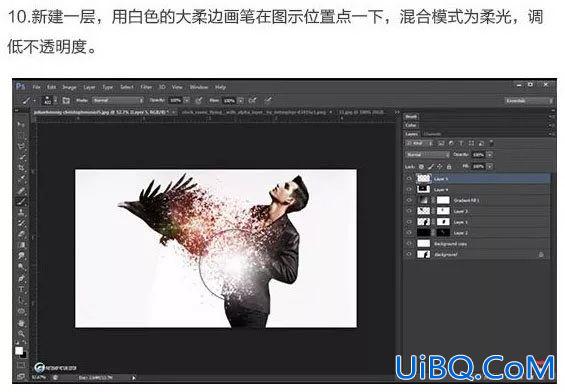The width and height of the screenshot is (565, 392).
Task: Click the background color swatch
Action: pyautogui.click(x=23, y=355)
